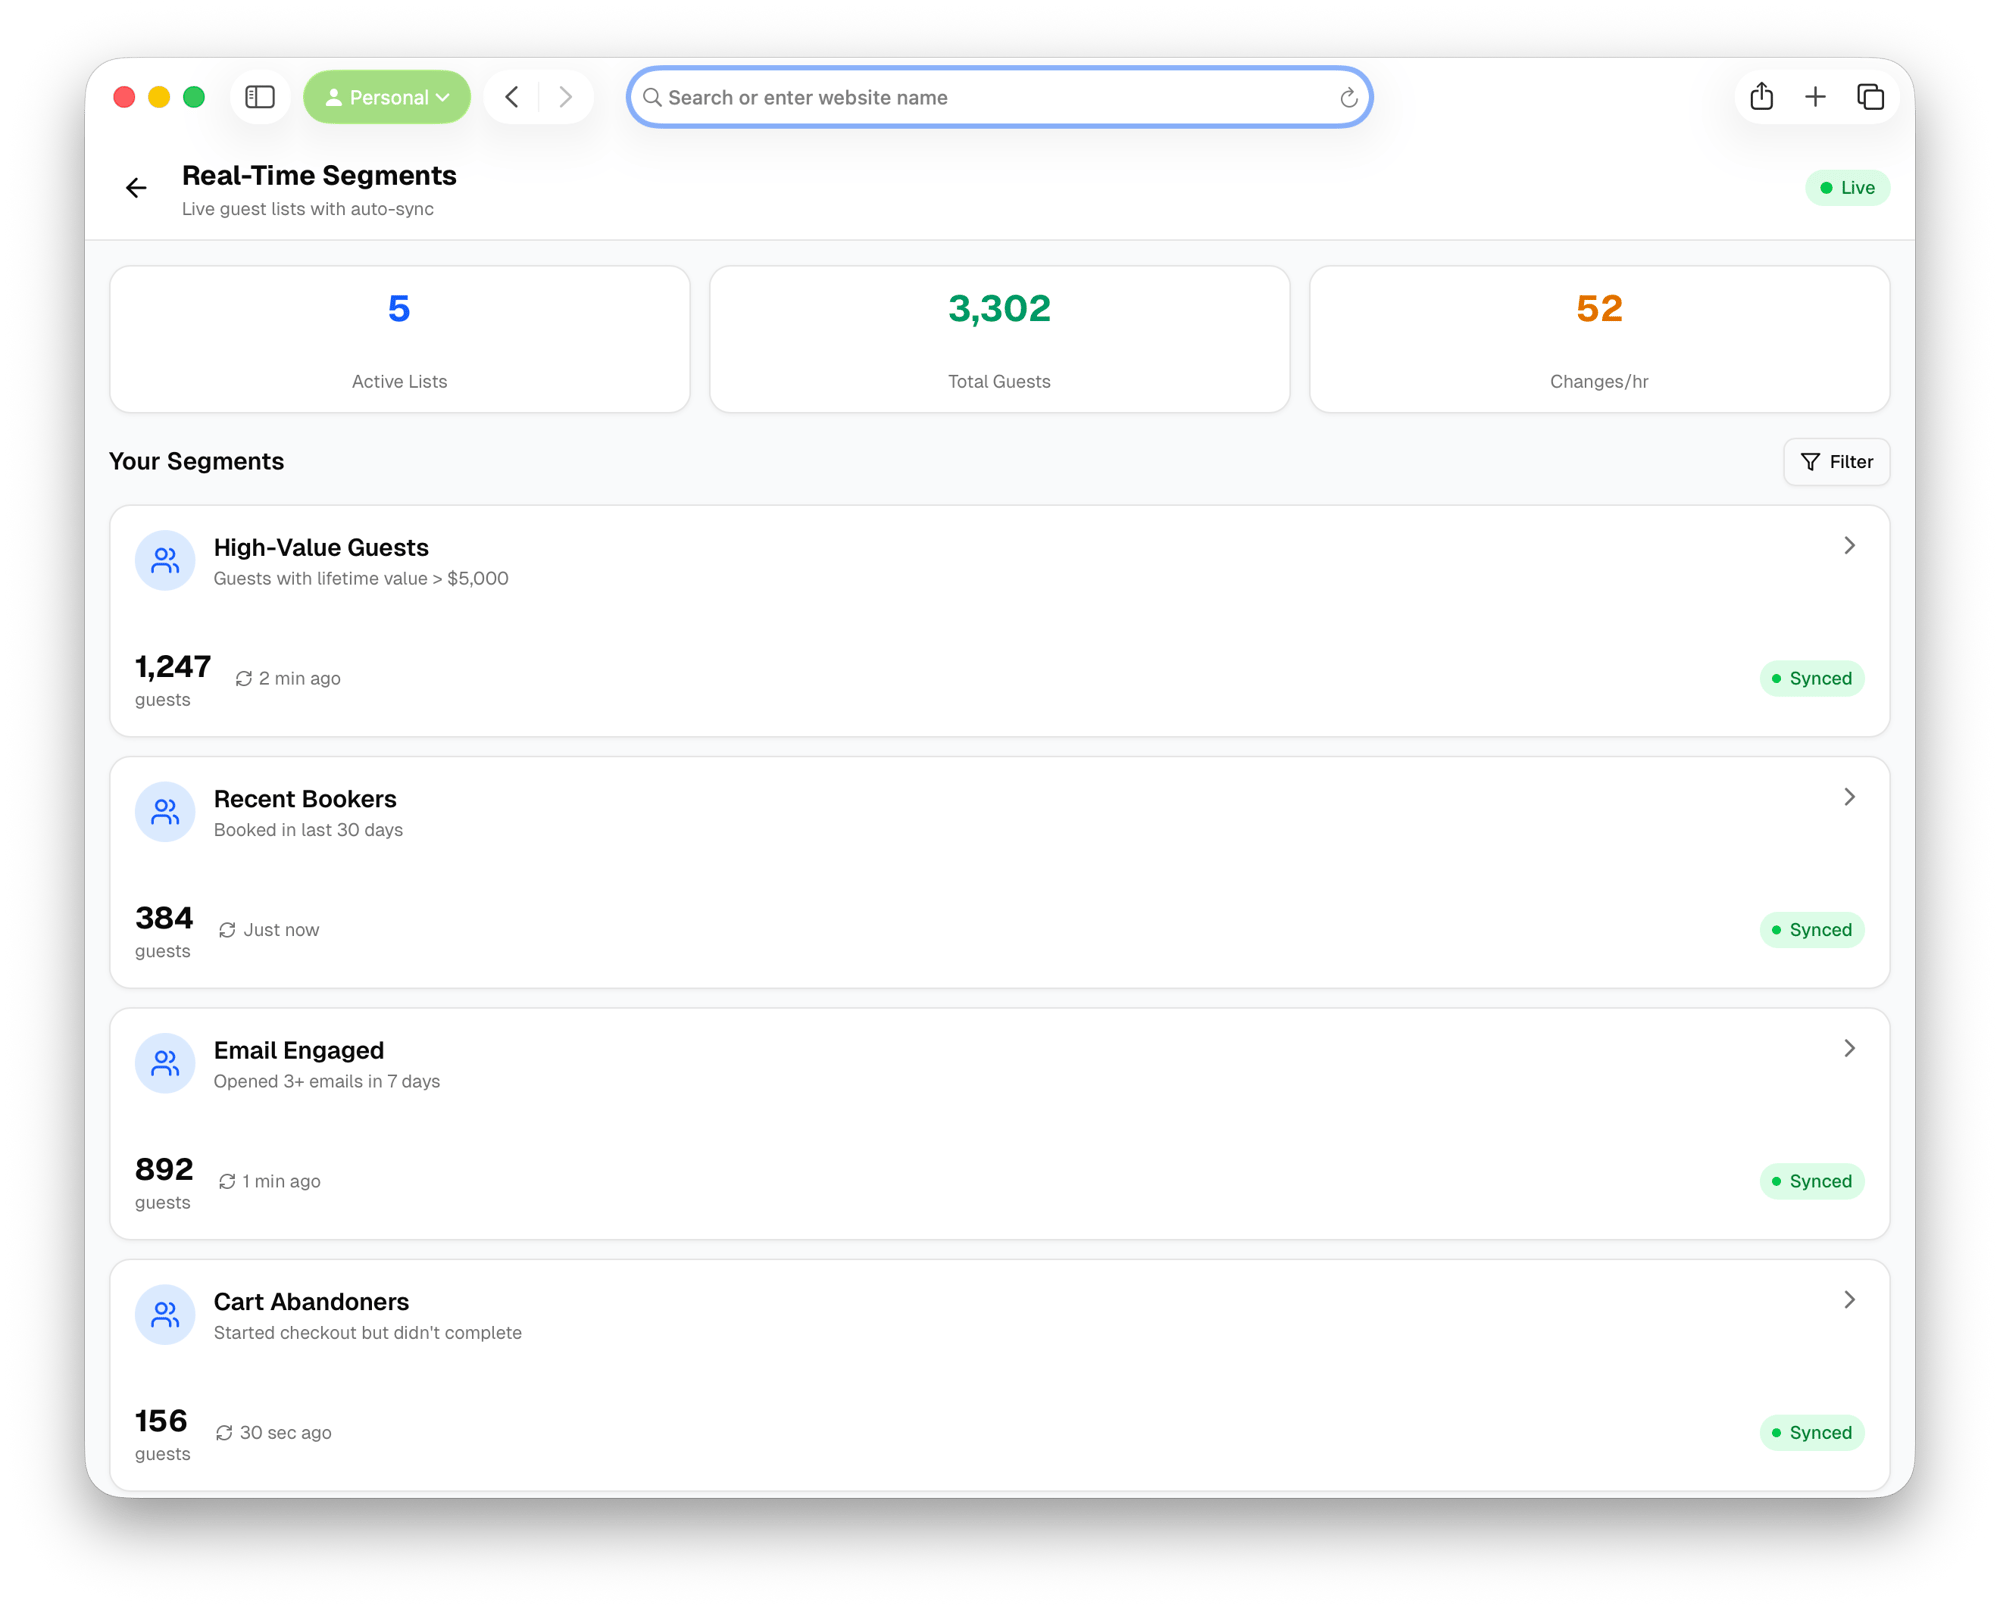Click Synced badge on Cart Abandoners
2000x1610 pixels.
click(x=1811, y=1433)
